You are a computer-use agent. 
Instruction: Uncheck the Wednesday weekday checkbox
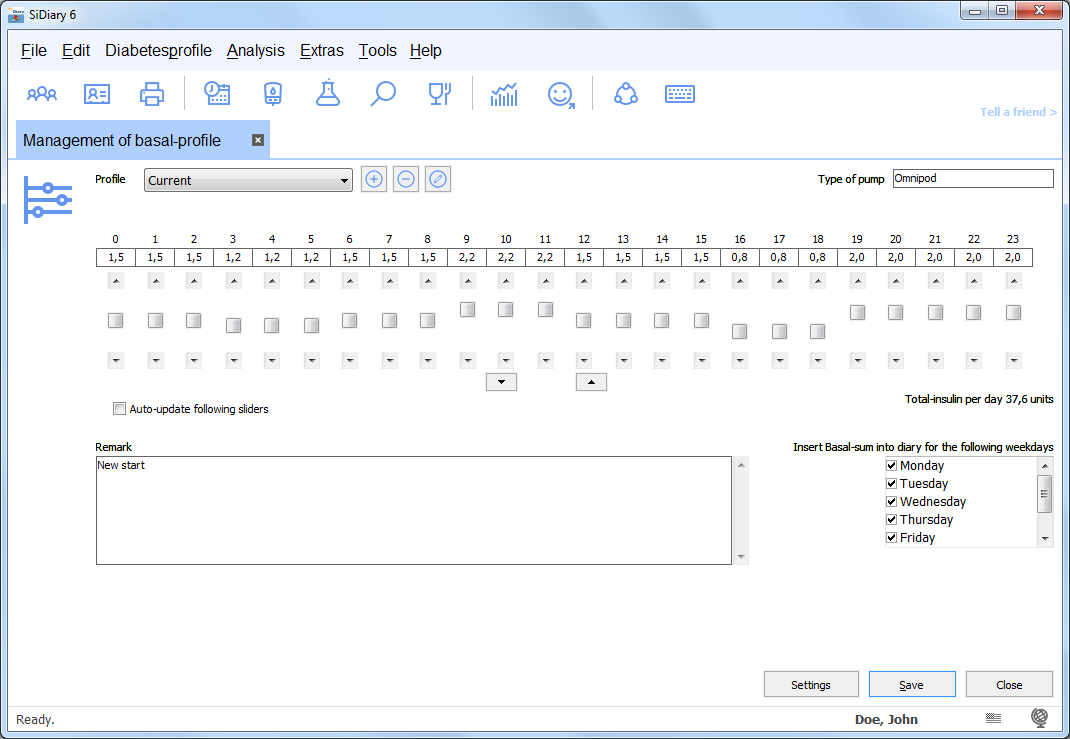tap(892, 502)
